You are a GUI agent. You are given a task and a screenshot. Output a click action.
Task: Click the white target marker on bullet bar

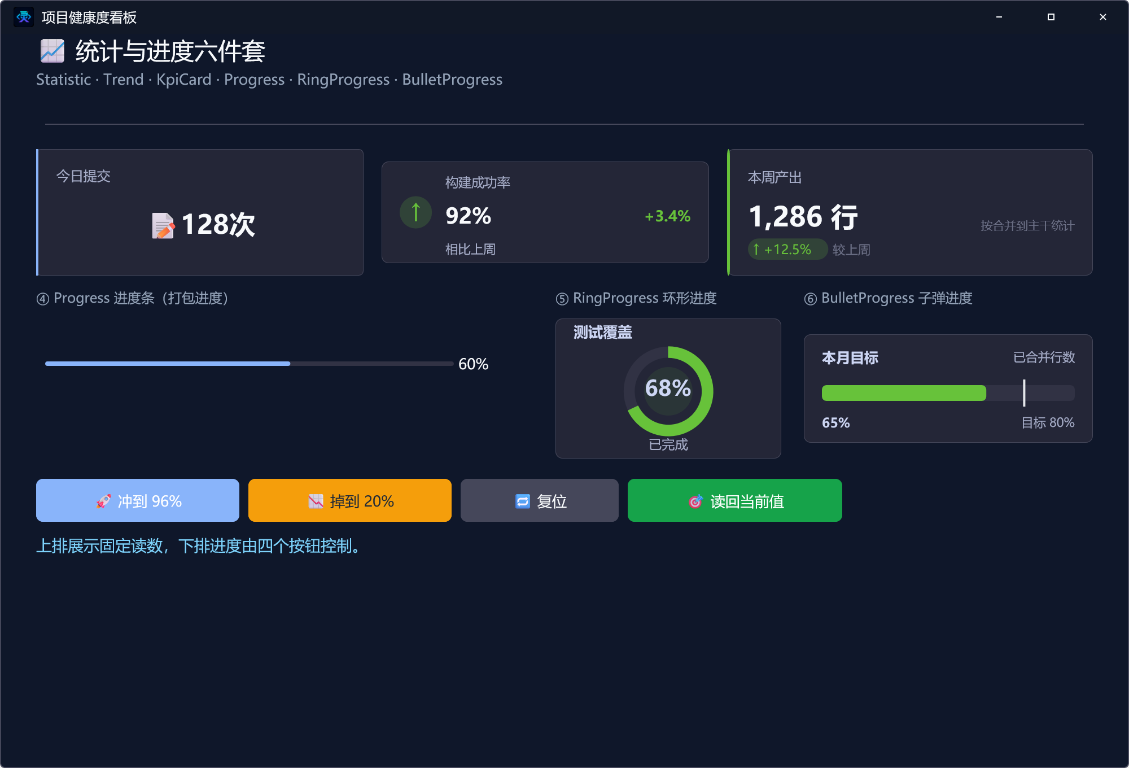point(1024,393)
